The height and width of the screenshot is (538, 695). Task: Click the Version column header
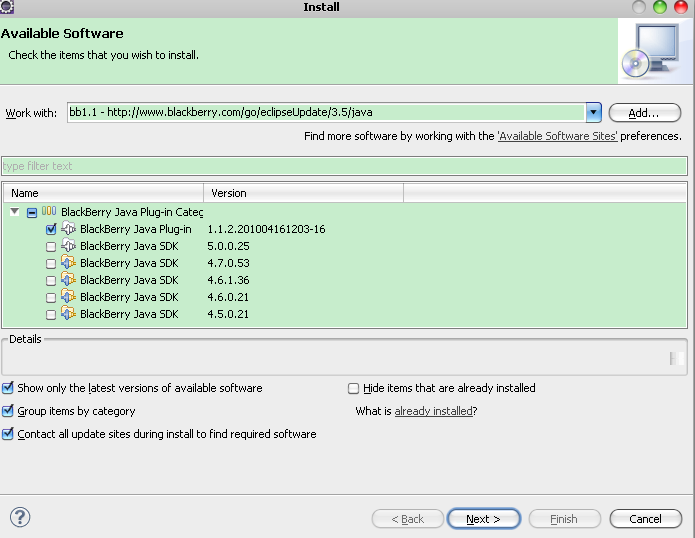[304, 193]
